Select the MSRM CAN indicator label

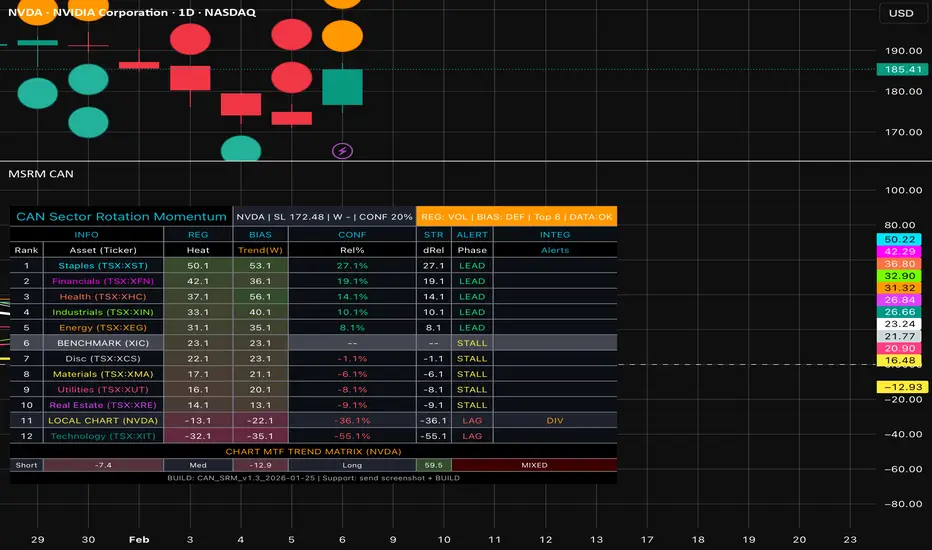click(x=40, y=174)
